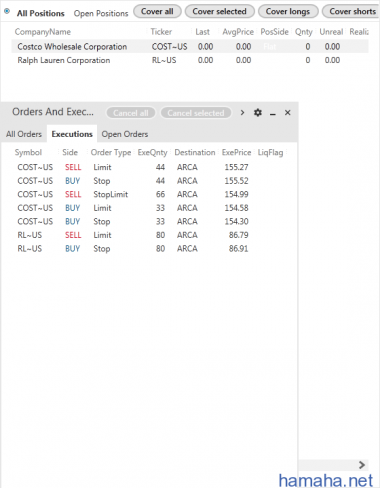Open the Orders And Executions settings gear
The height and width of the screenshot is (488, 380).
coord(258,113)
